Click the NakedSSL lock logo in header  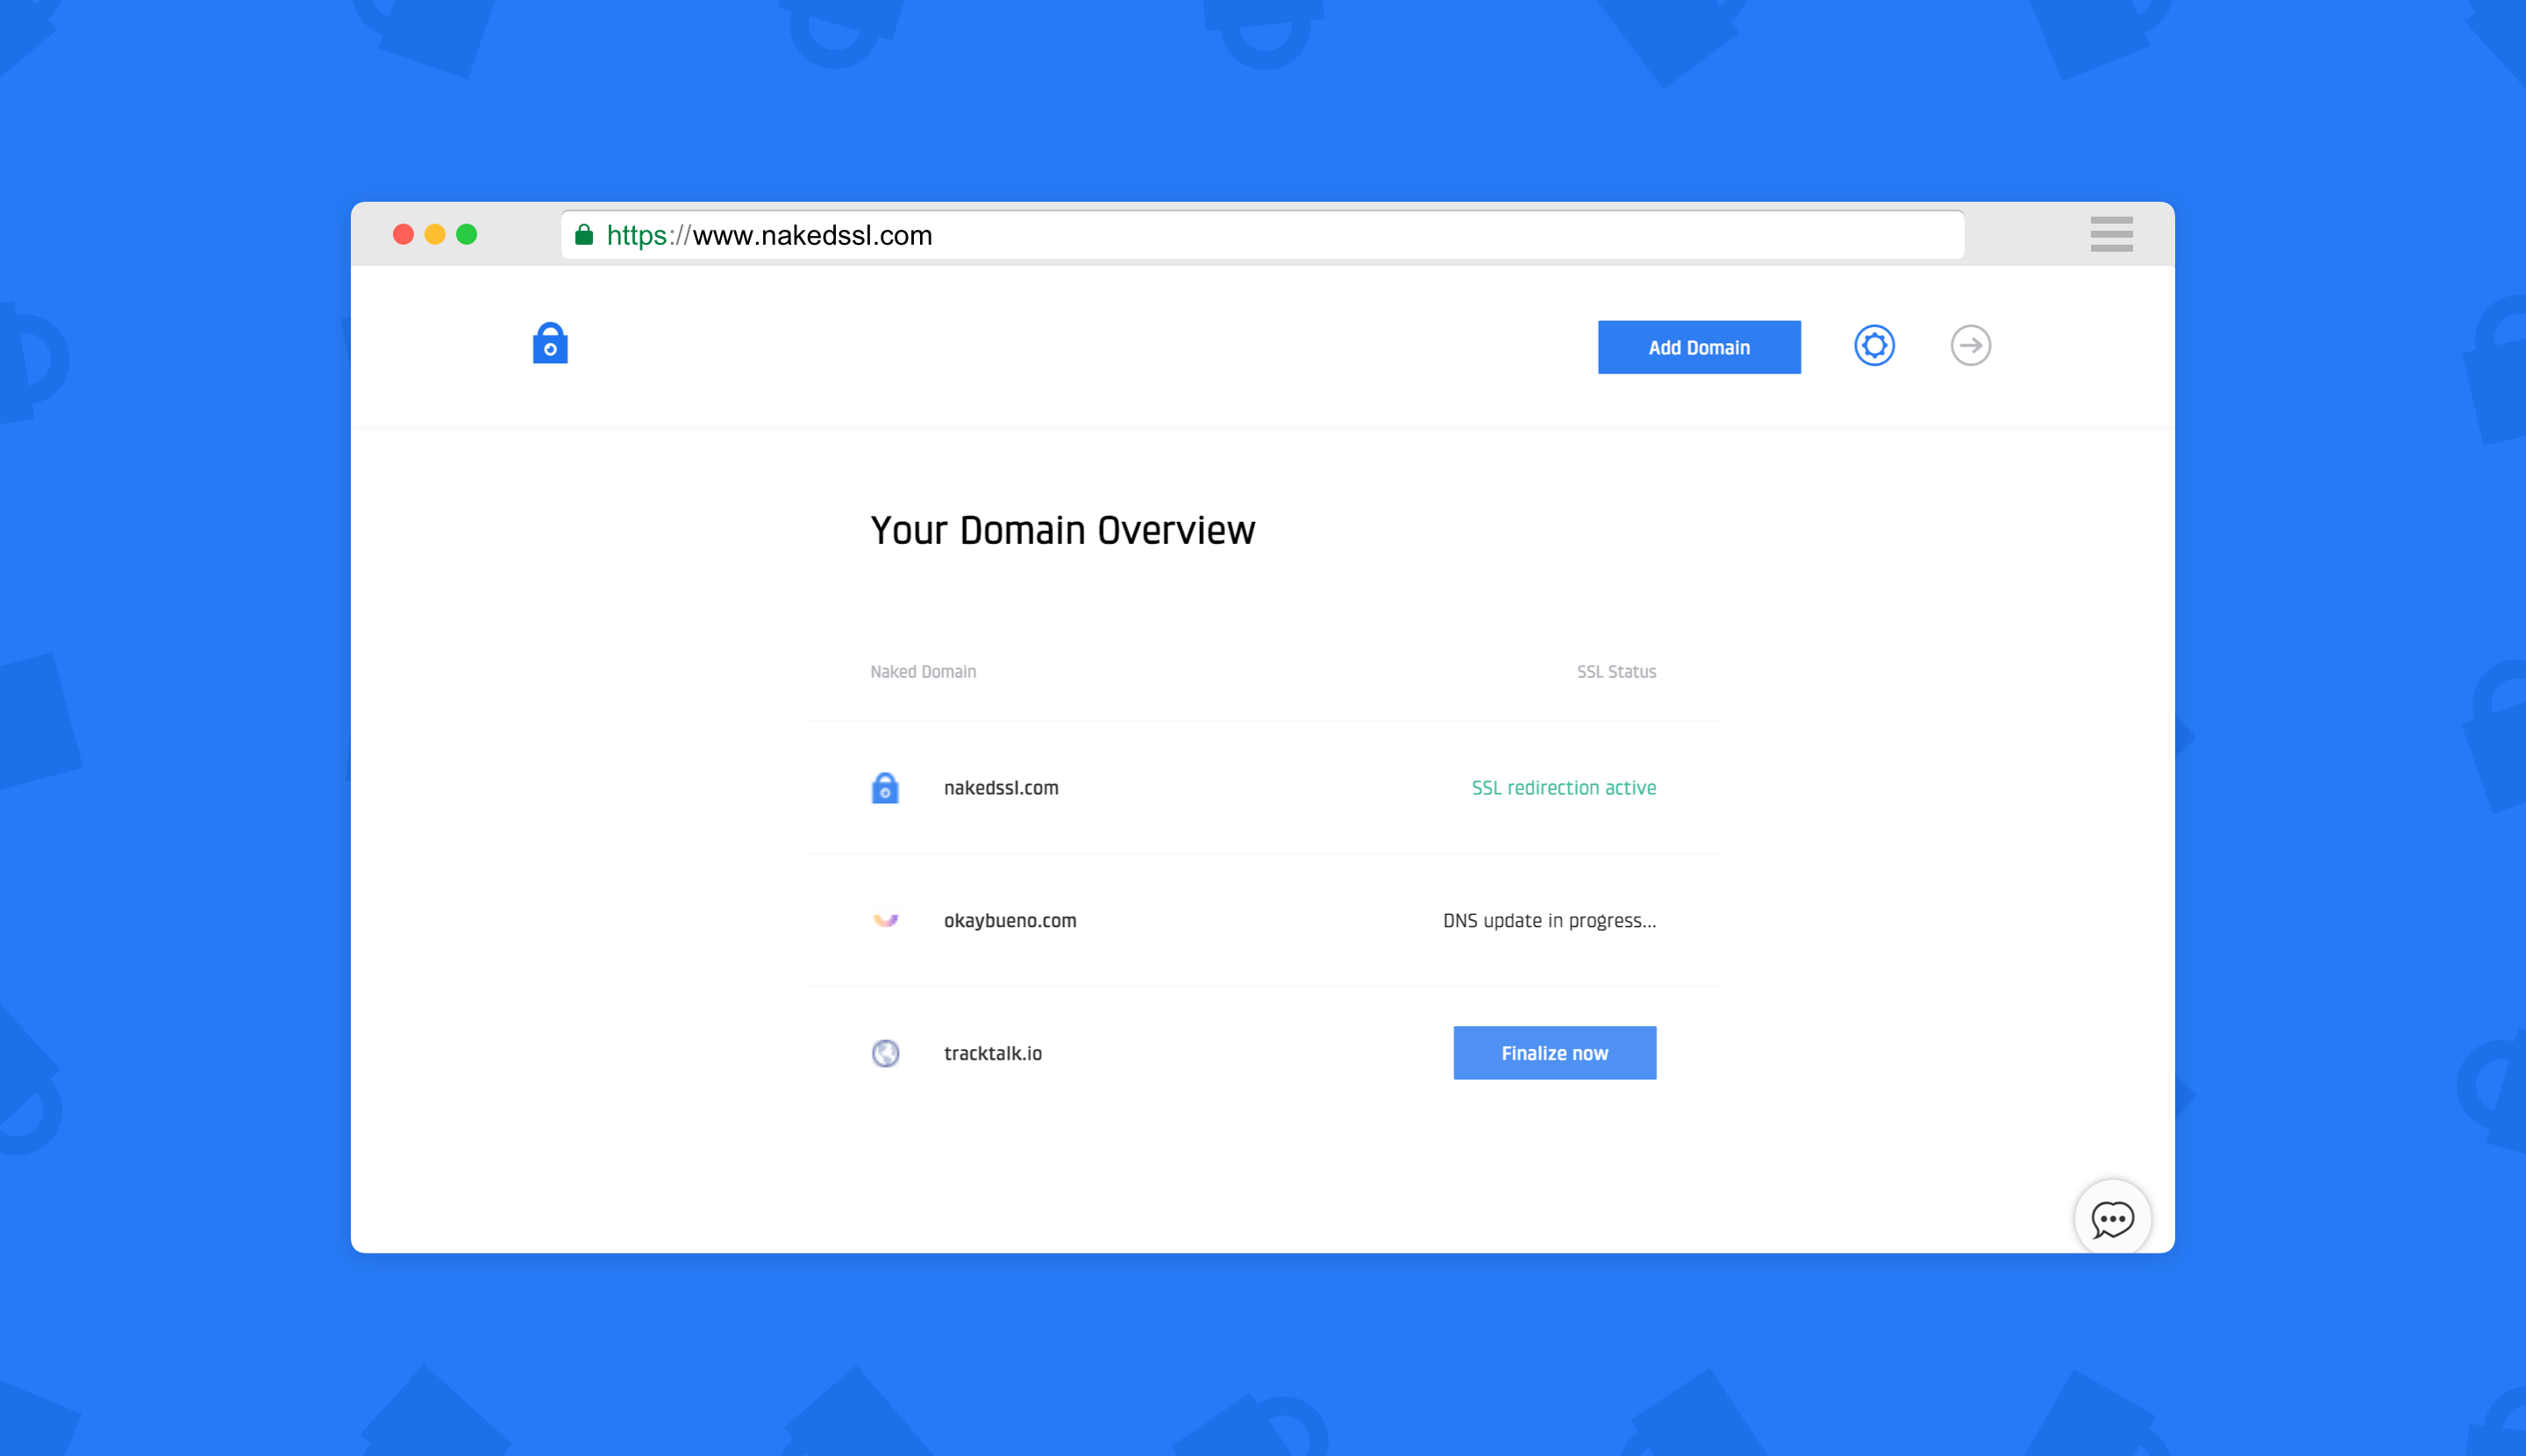point(550,344)
